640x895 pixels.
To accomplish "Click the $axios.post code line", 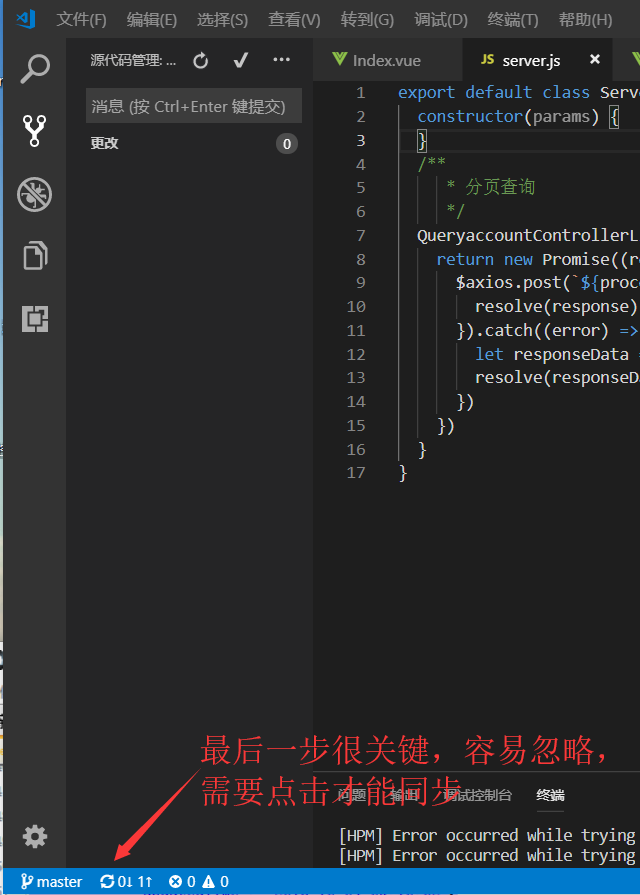I will (x=548, y=283).
